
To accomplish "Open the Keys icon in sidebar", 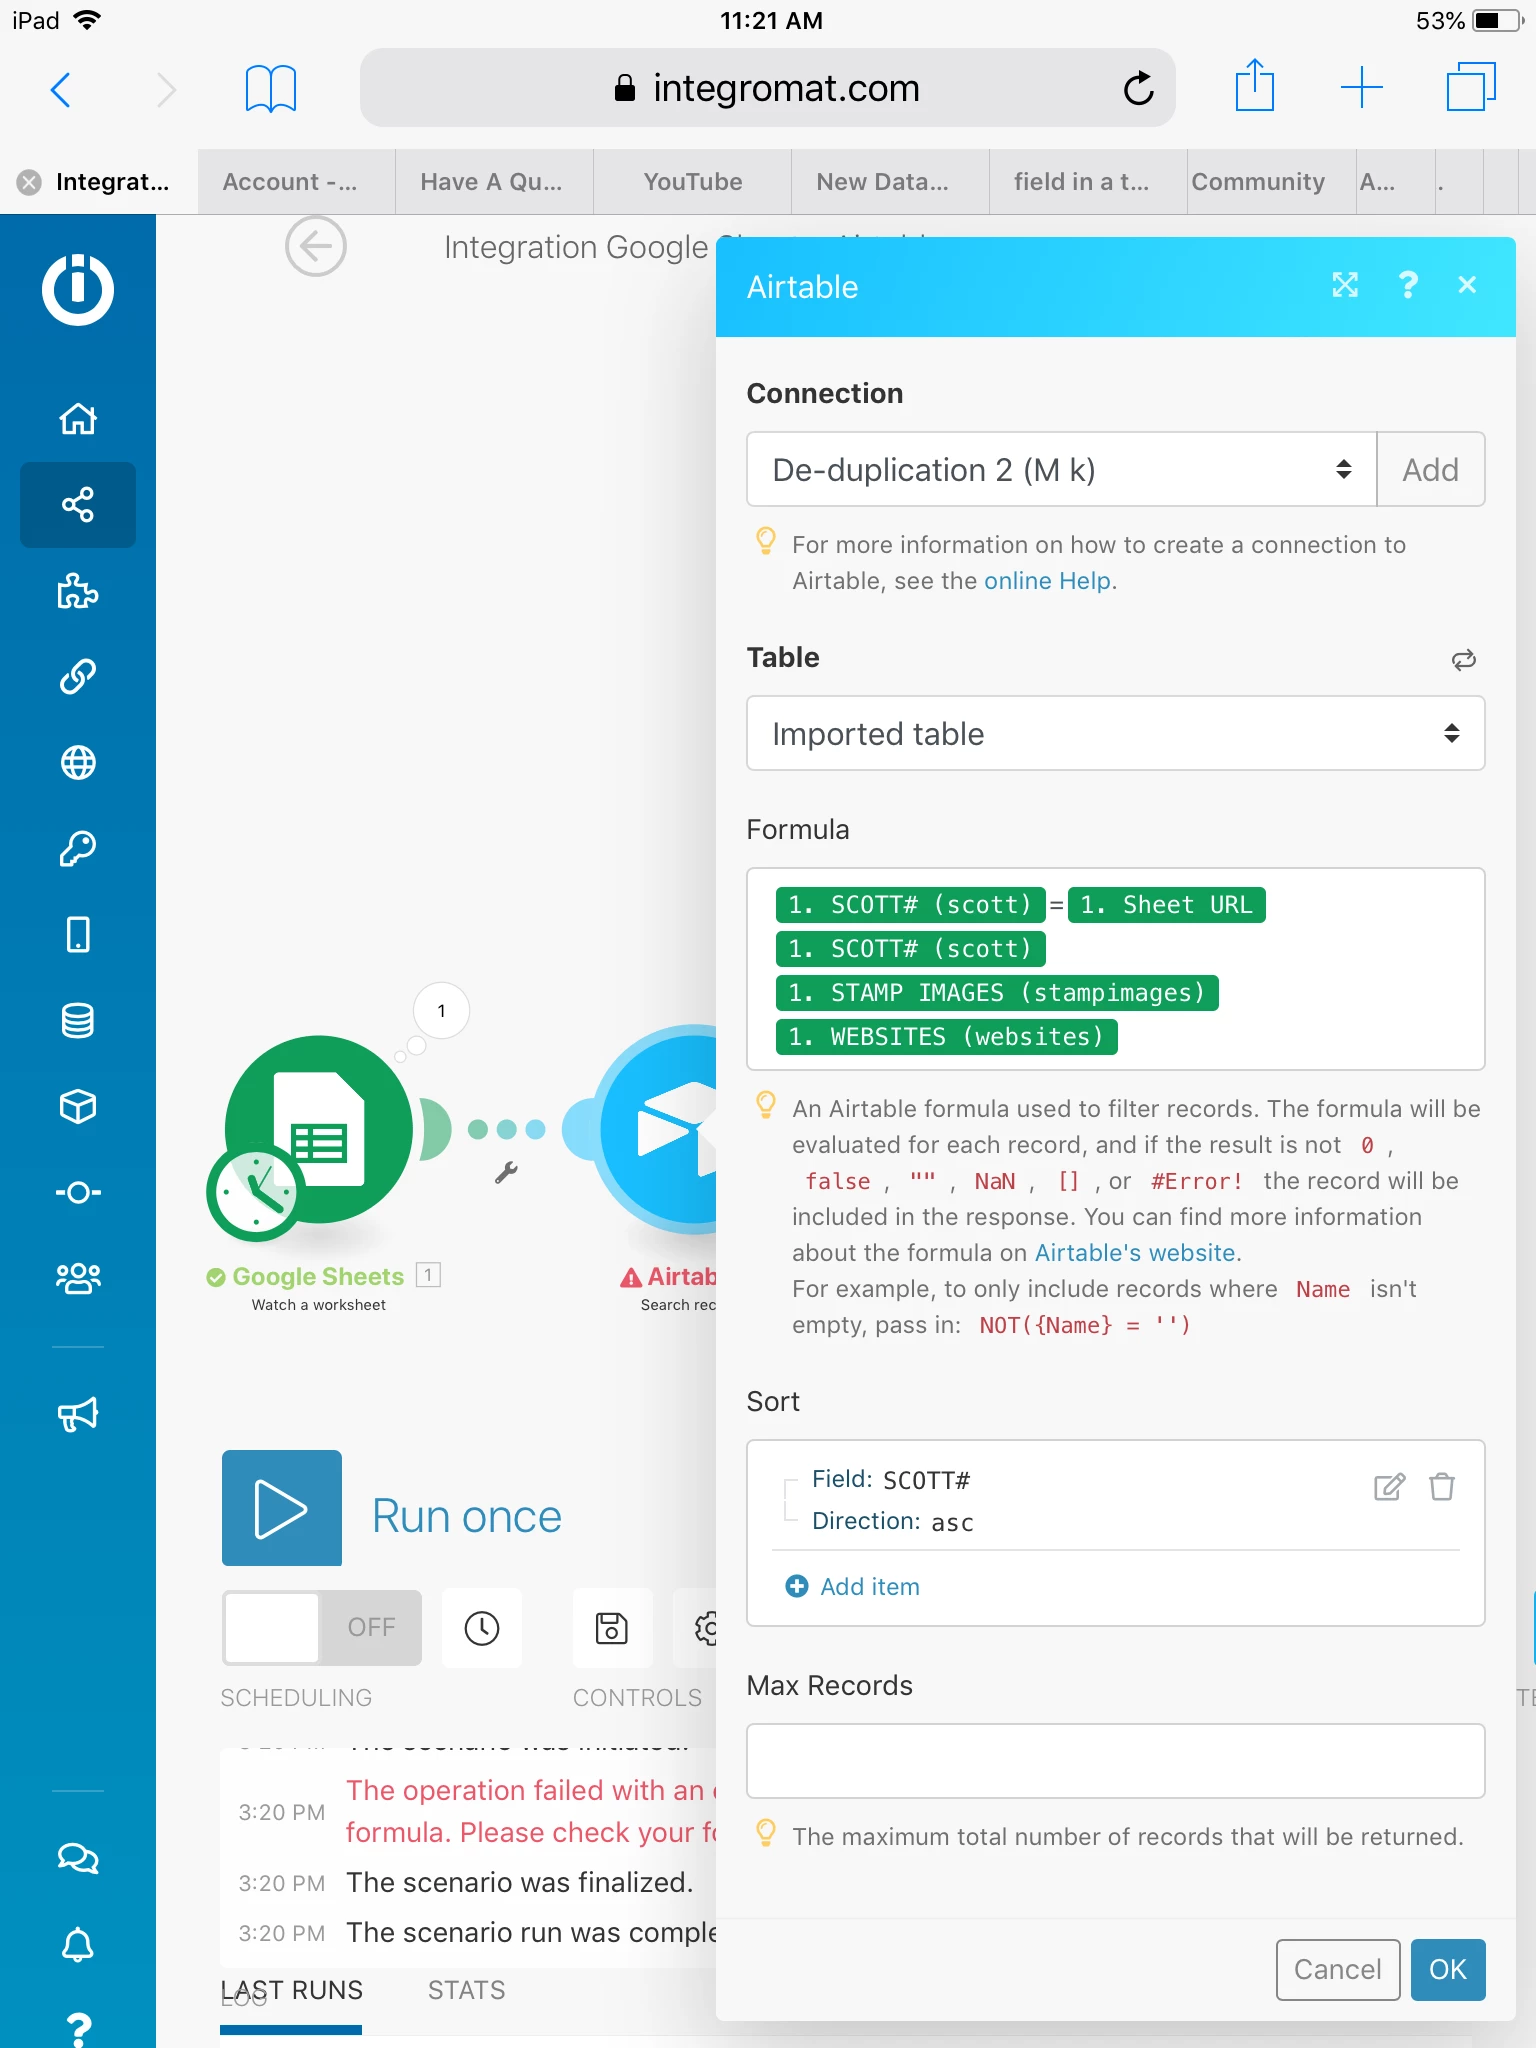I will pos(78,849).
